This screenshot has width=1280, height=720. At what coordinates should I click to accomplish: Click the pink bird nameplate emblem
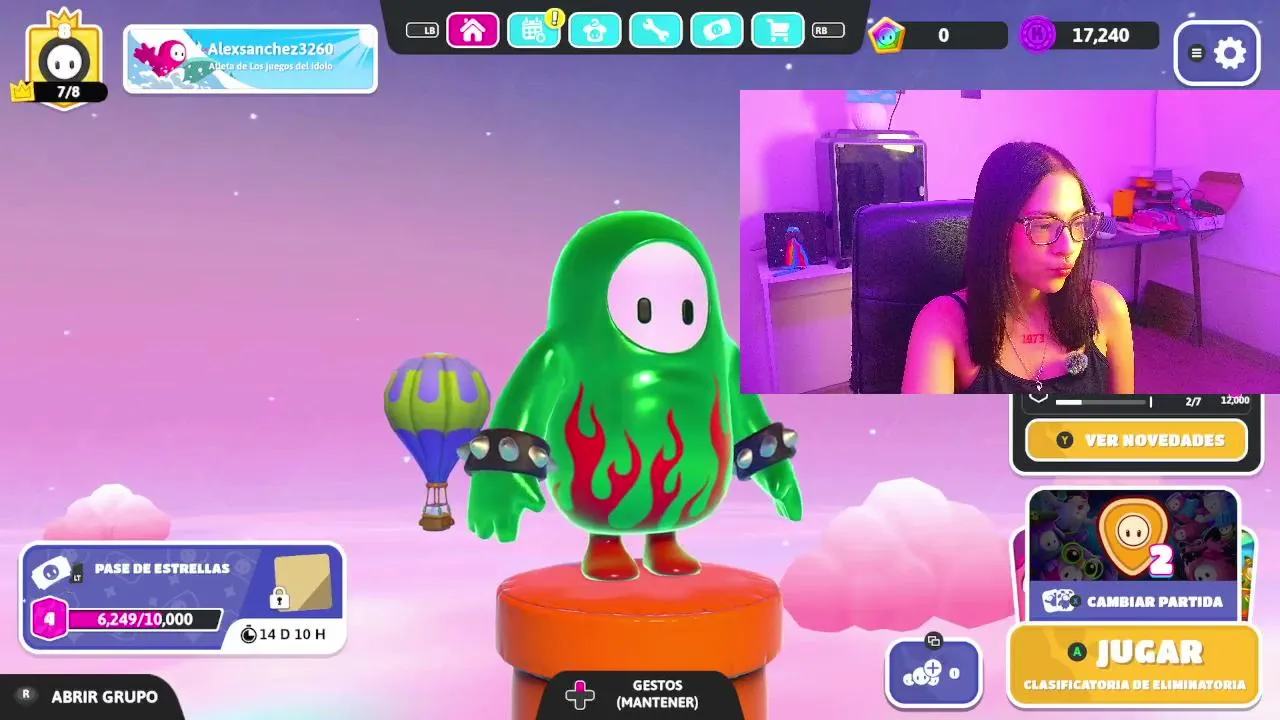coord(165,59)
